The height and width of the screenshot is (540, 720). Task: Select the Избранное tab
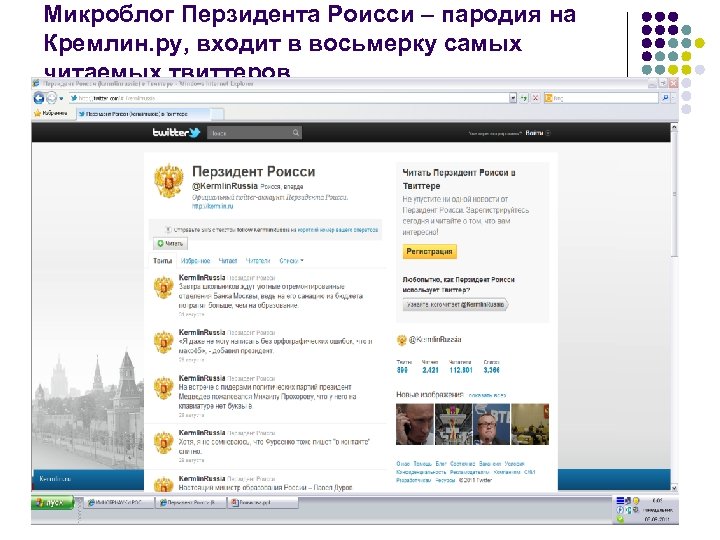pos(195,260)
